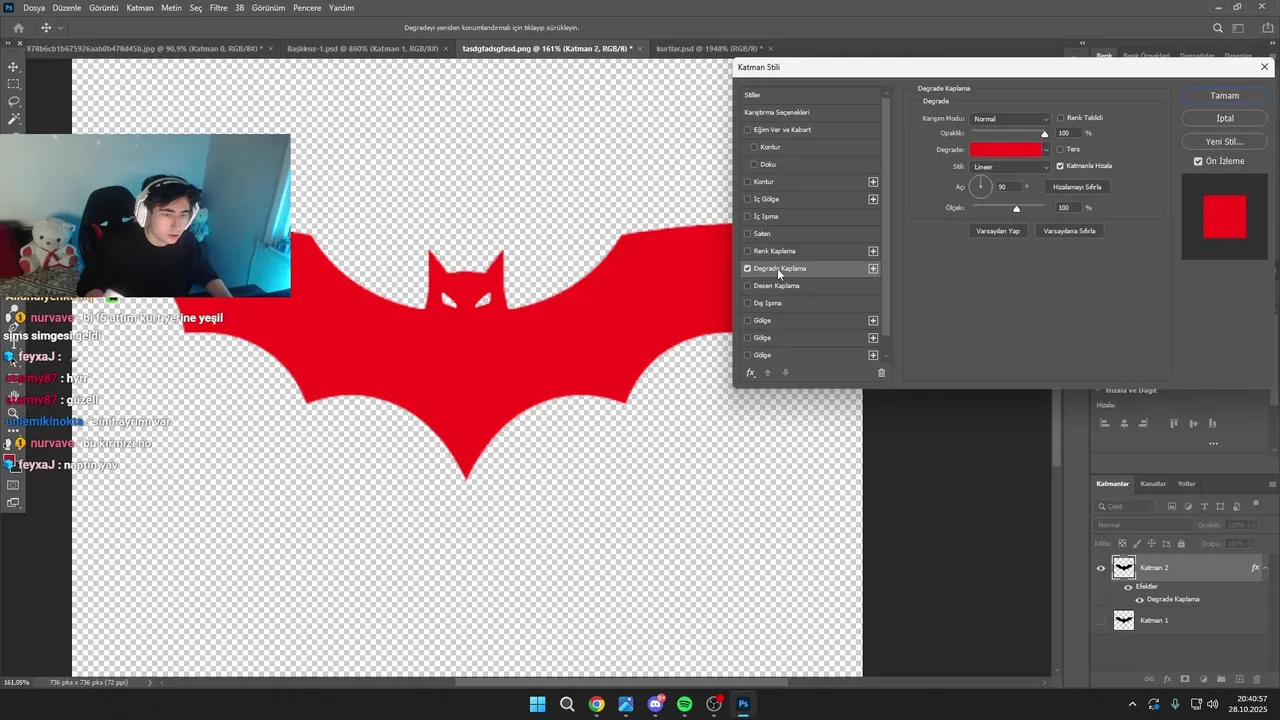The height and width of the screenshot is (720, 1280).
Task: Click add layer mask icon
Action: (1185, 680)
